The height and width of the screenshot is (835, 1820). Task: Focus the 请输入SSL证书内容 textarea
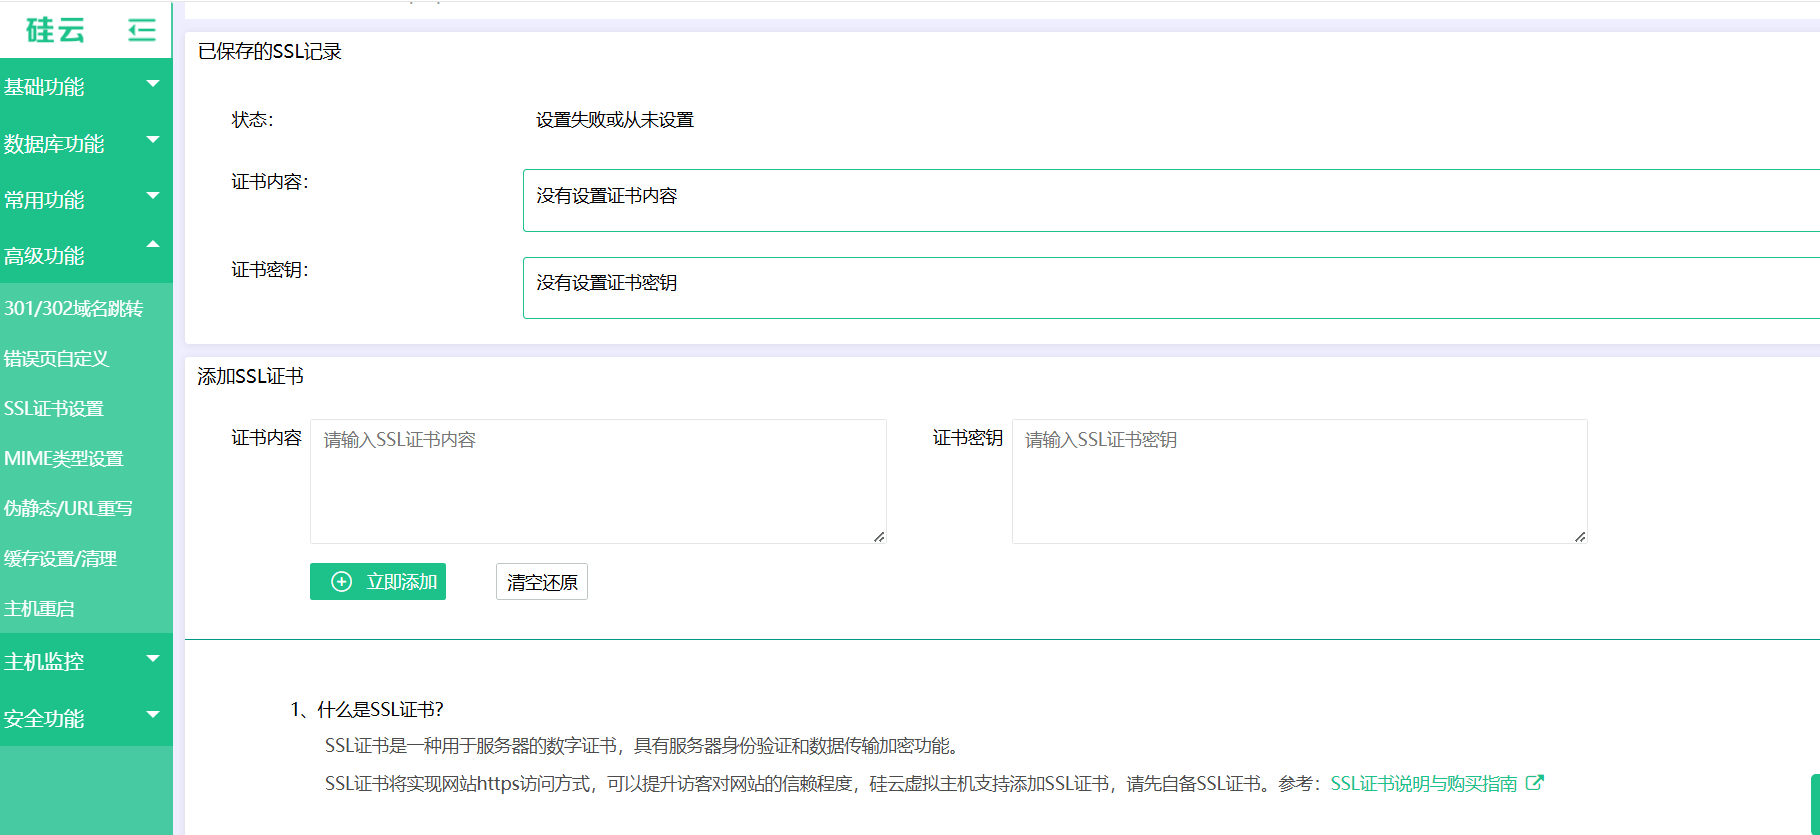click(598, 481)
